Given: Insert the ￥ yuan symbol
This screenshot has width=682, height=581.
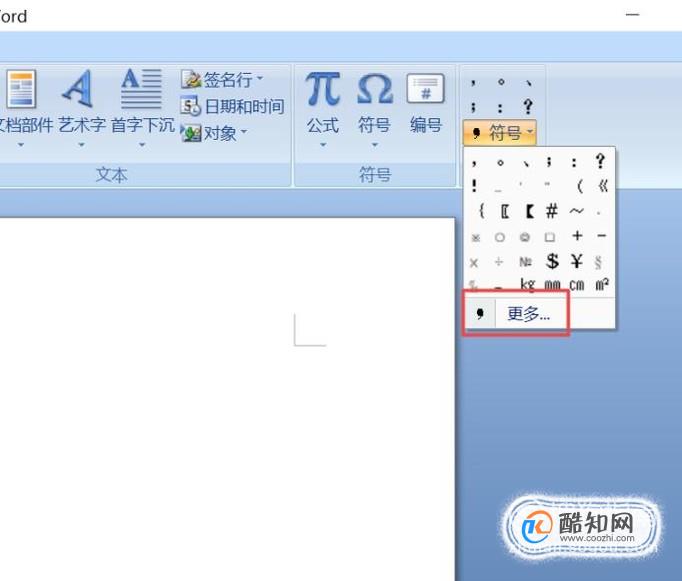Looking at the screenshot, I should tap(577, 261).
